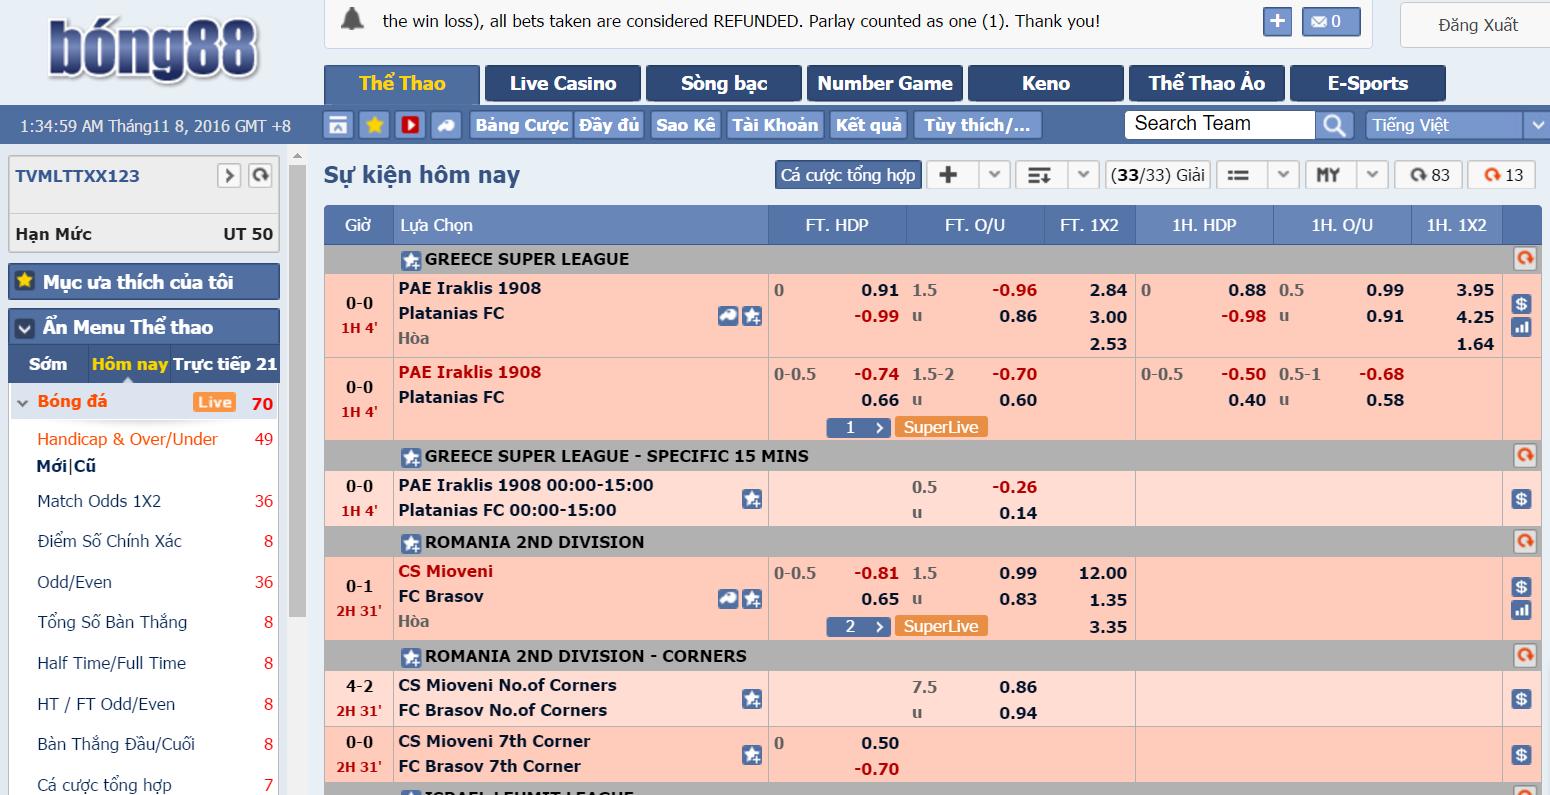Click dollar icon for Iraklis 15 mins row
1550x795 pixels.
pyautogui.click(x=1521, y=498)
